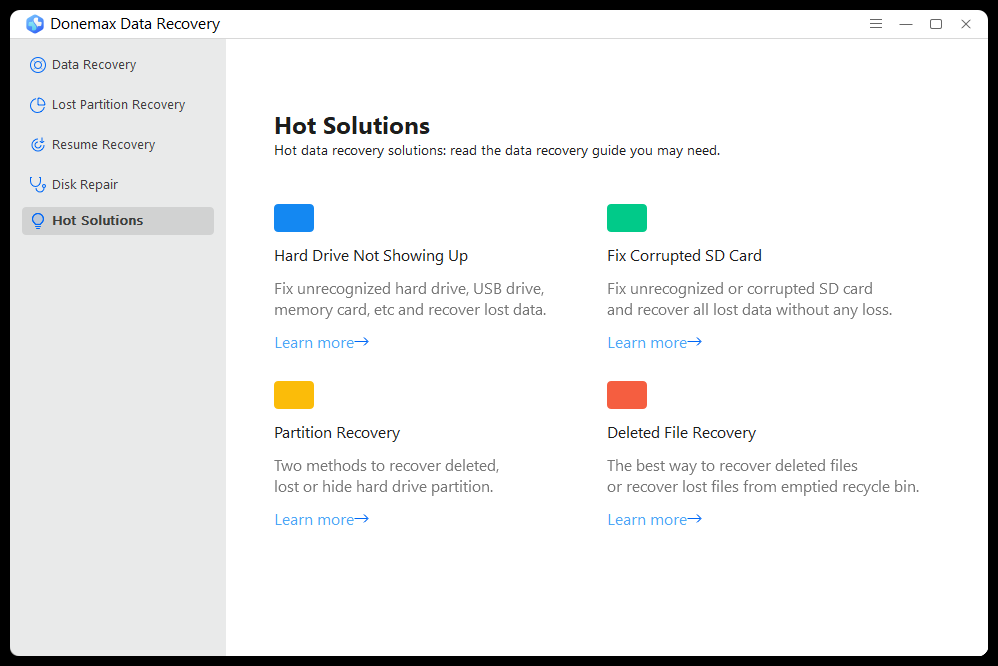998x666 pixels.
Task: Click the yellow Partition Recovery icon
Action: (x=294, y=395)
